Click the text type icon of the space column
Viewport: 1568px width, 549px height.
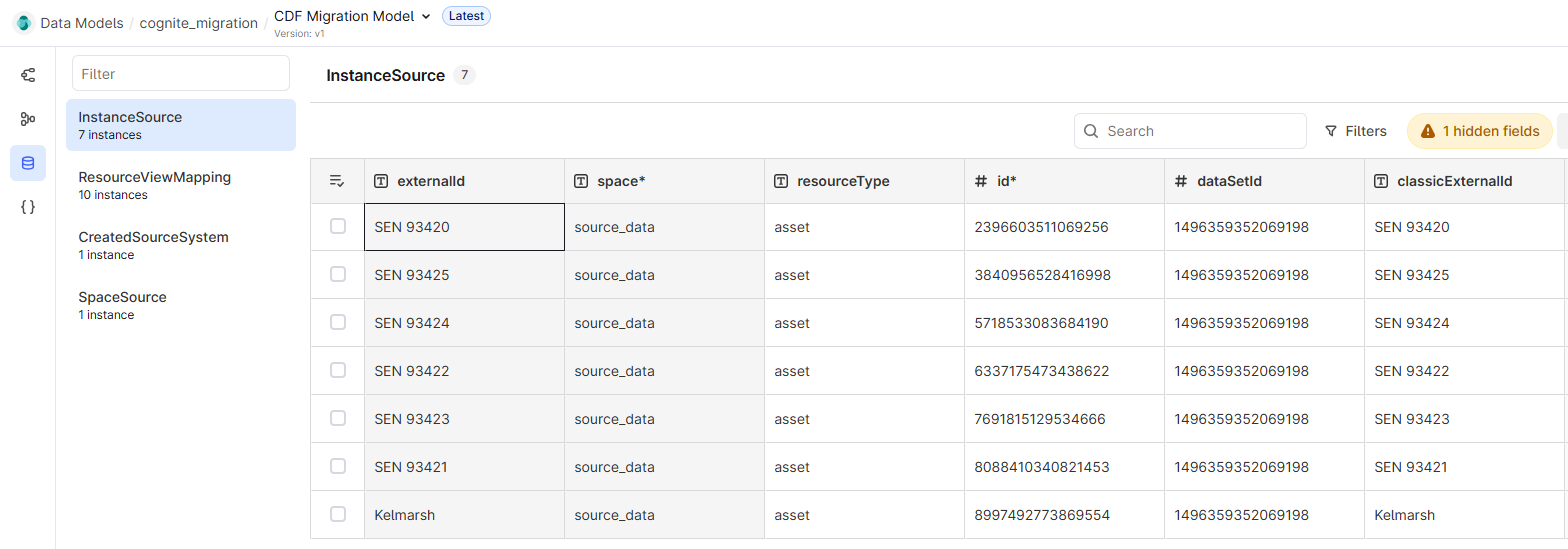coord(581,181)
